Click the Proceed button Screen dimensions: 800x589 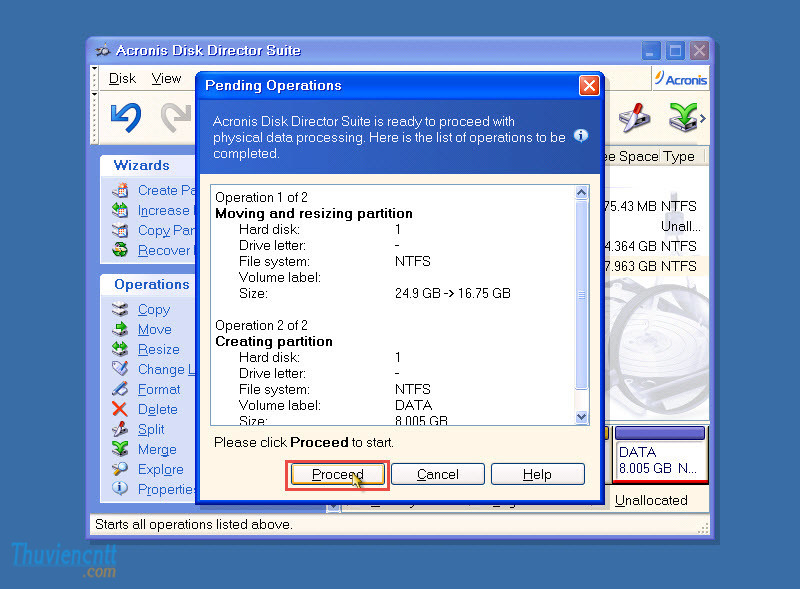tap(337, 475)
